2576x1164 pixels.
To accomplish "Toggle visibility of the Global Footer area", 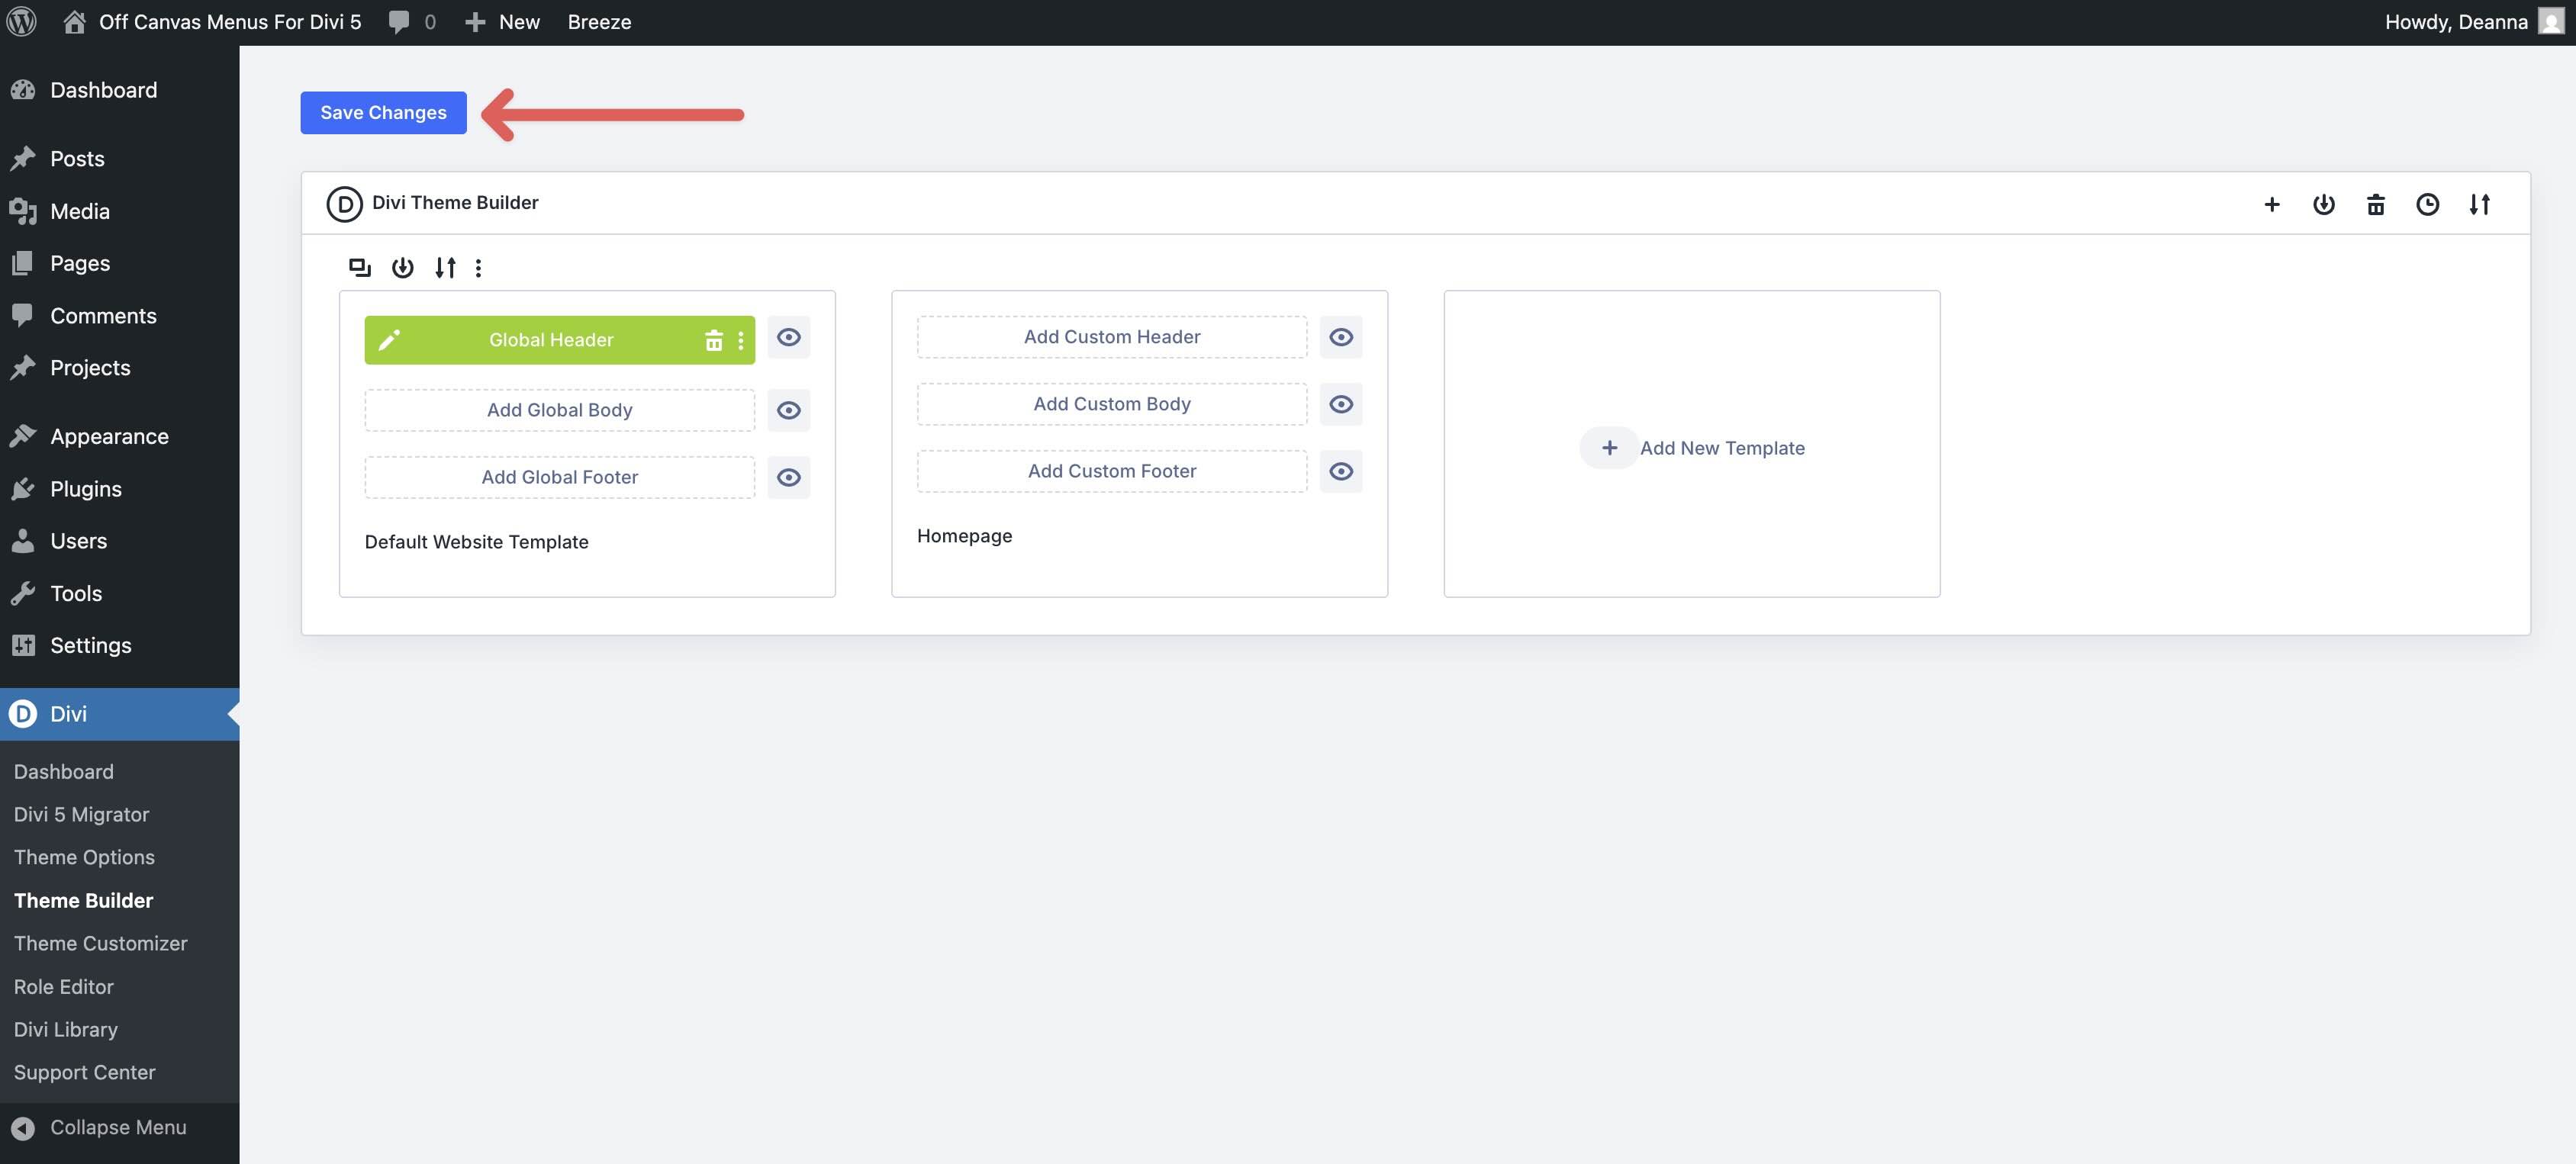I will click(x=789, y=477).
